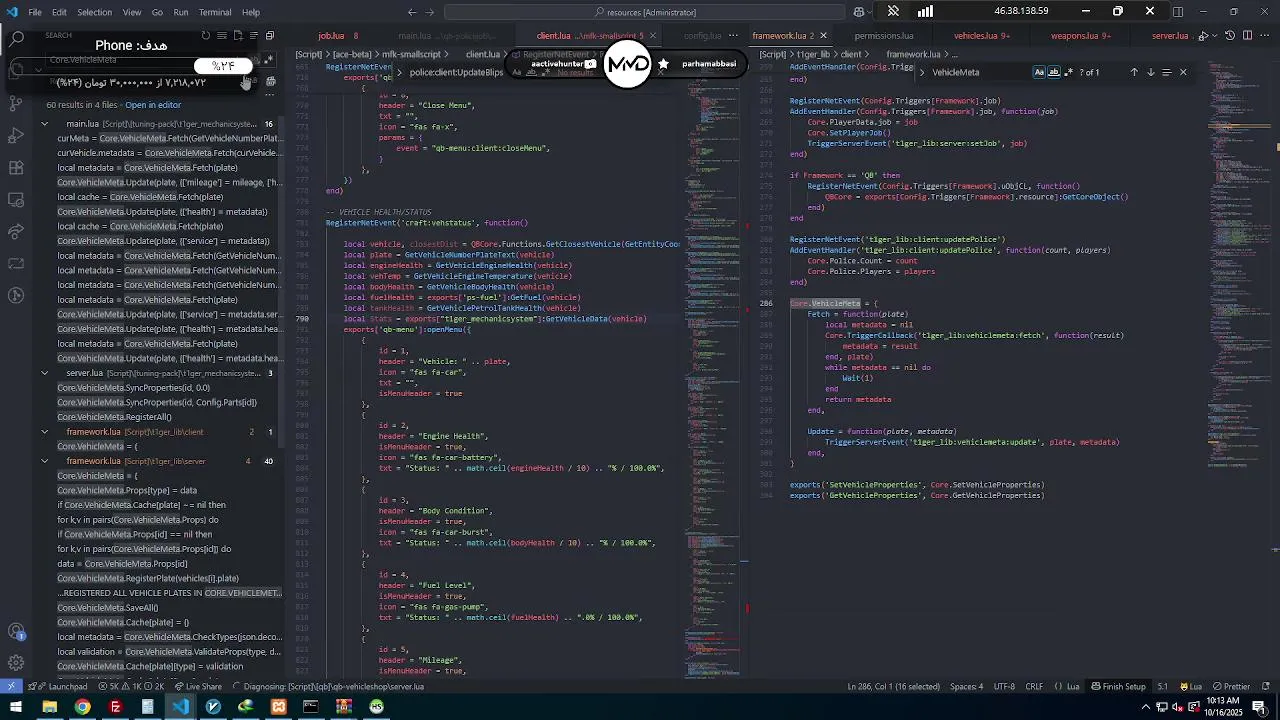Refresh the search results
Screen dimensions: 1280x720
coord(206,36)
